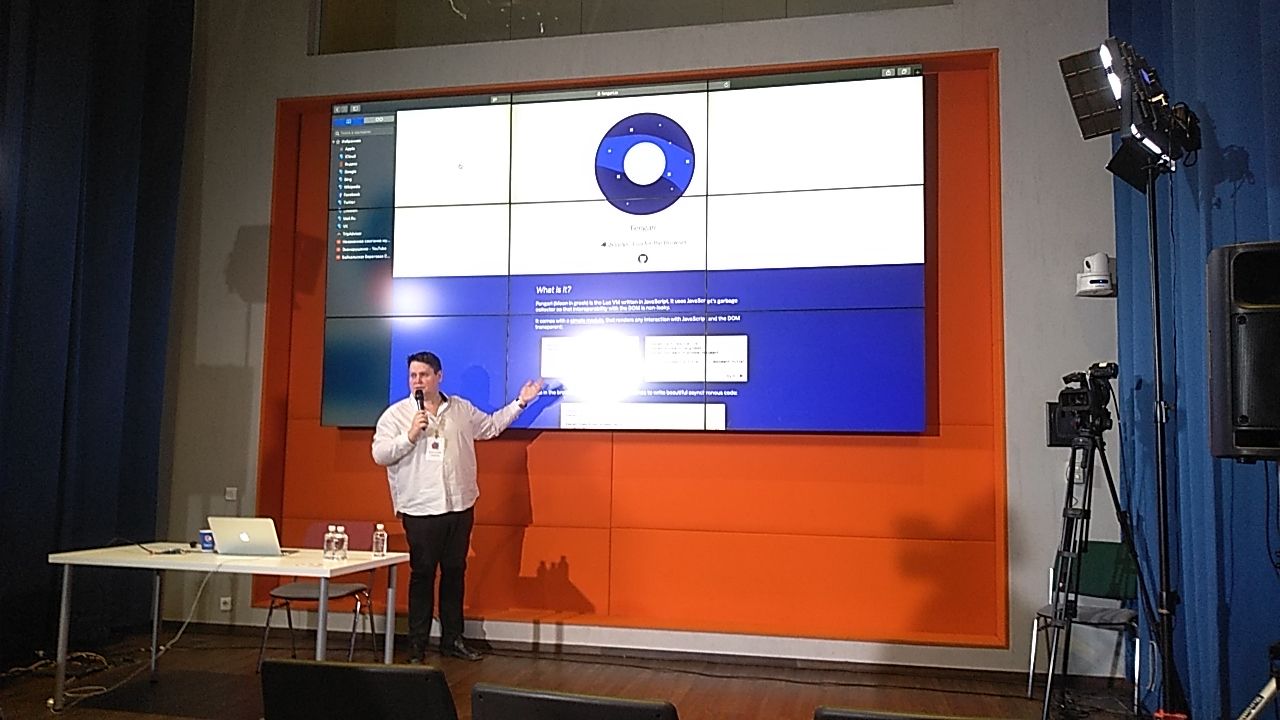
Task: Select the Reading List tab in the sidebar
Action: pyautogui.click(x=379, y=119)
